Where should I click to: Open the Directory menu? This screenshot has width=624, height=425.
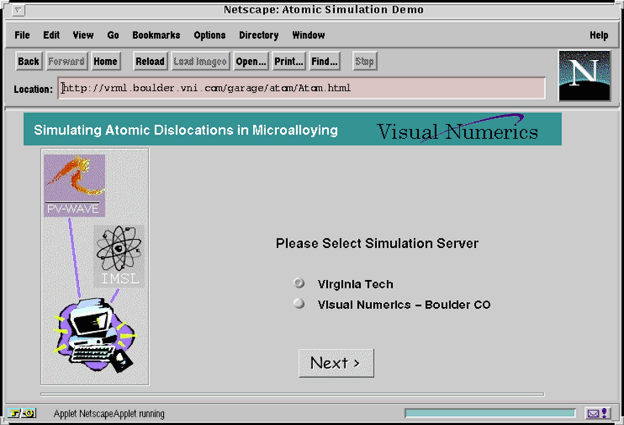tap(259, 35)
